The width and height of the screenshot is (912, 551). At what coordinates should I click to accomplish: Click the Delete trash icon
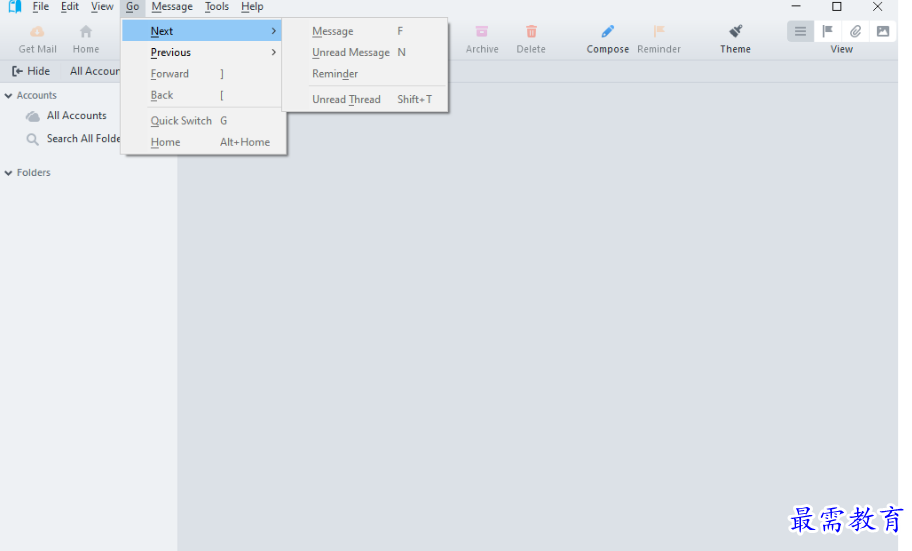pyautogui.click(x=531, y=31)
